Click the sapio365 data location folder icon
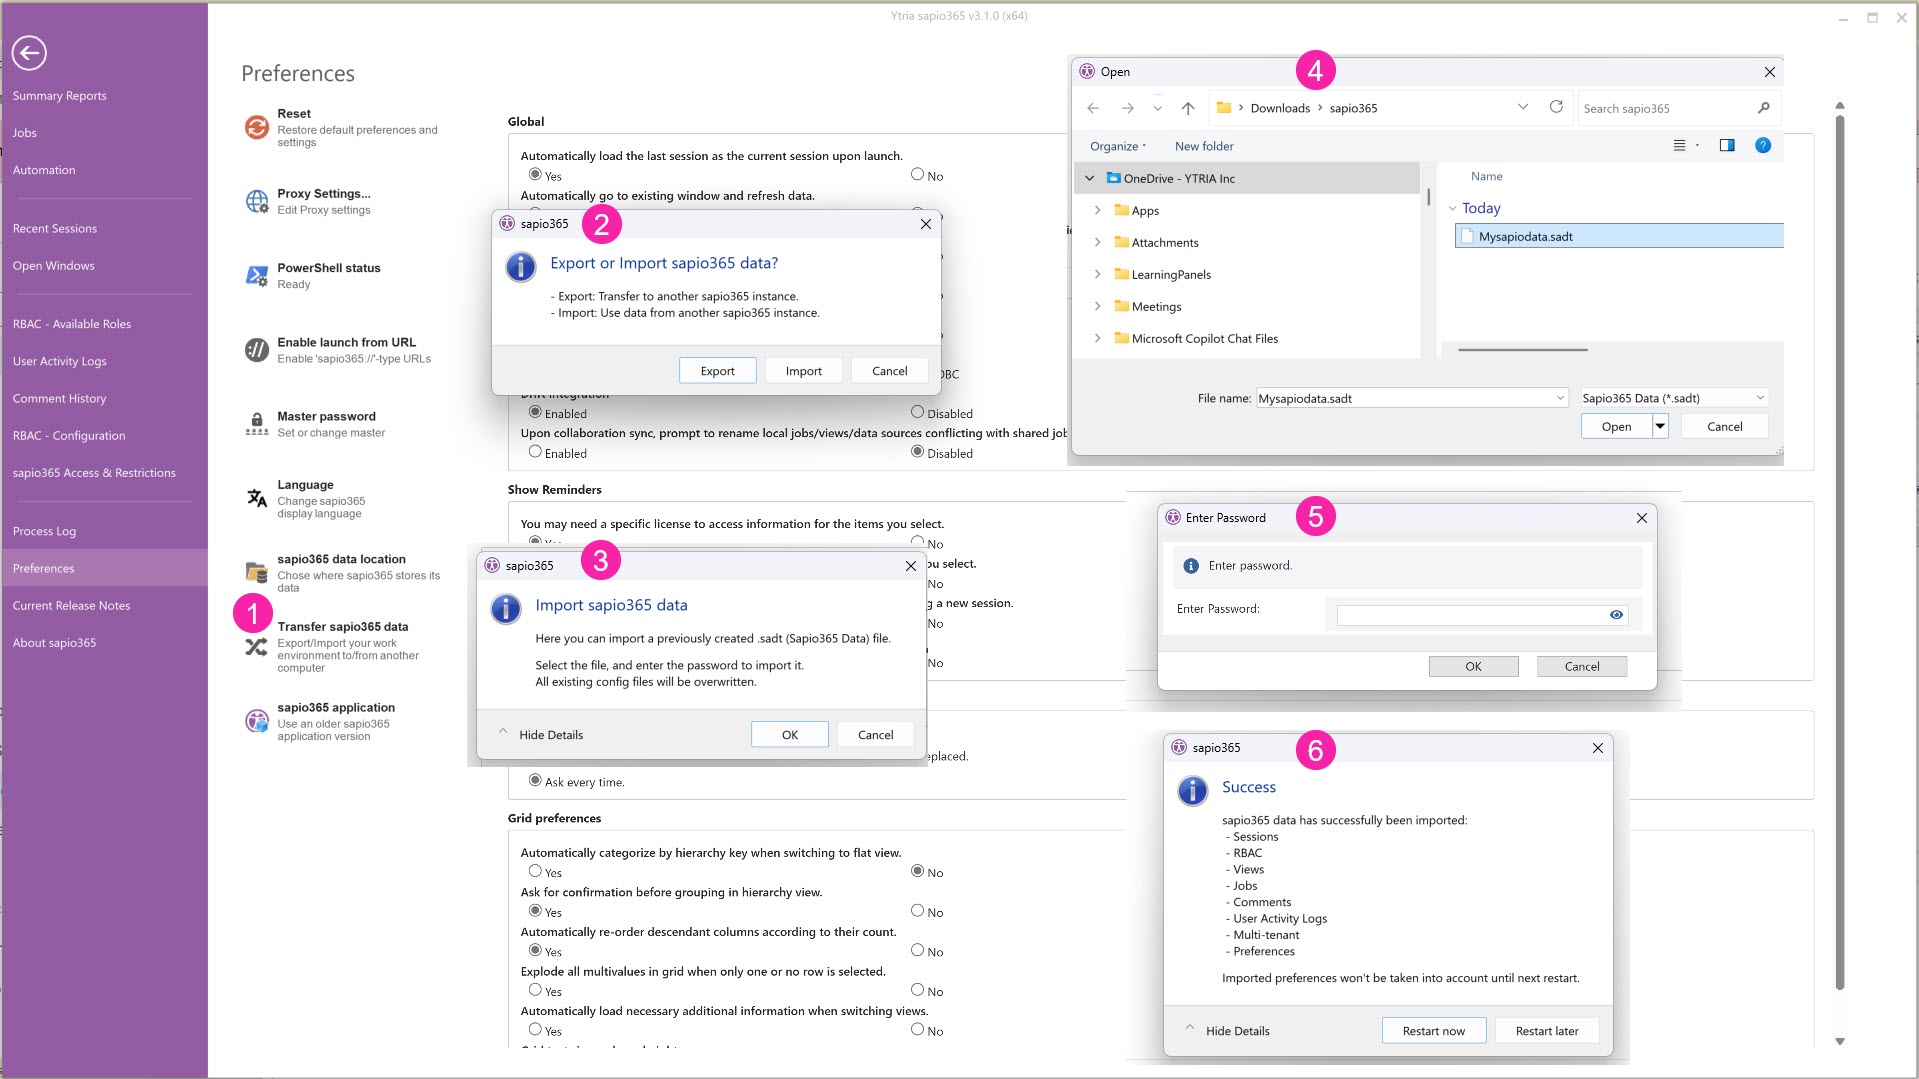The height and width of the screenshot is (1079, 1919). 257,572
